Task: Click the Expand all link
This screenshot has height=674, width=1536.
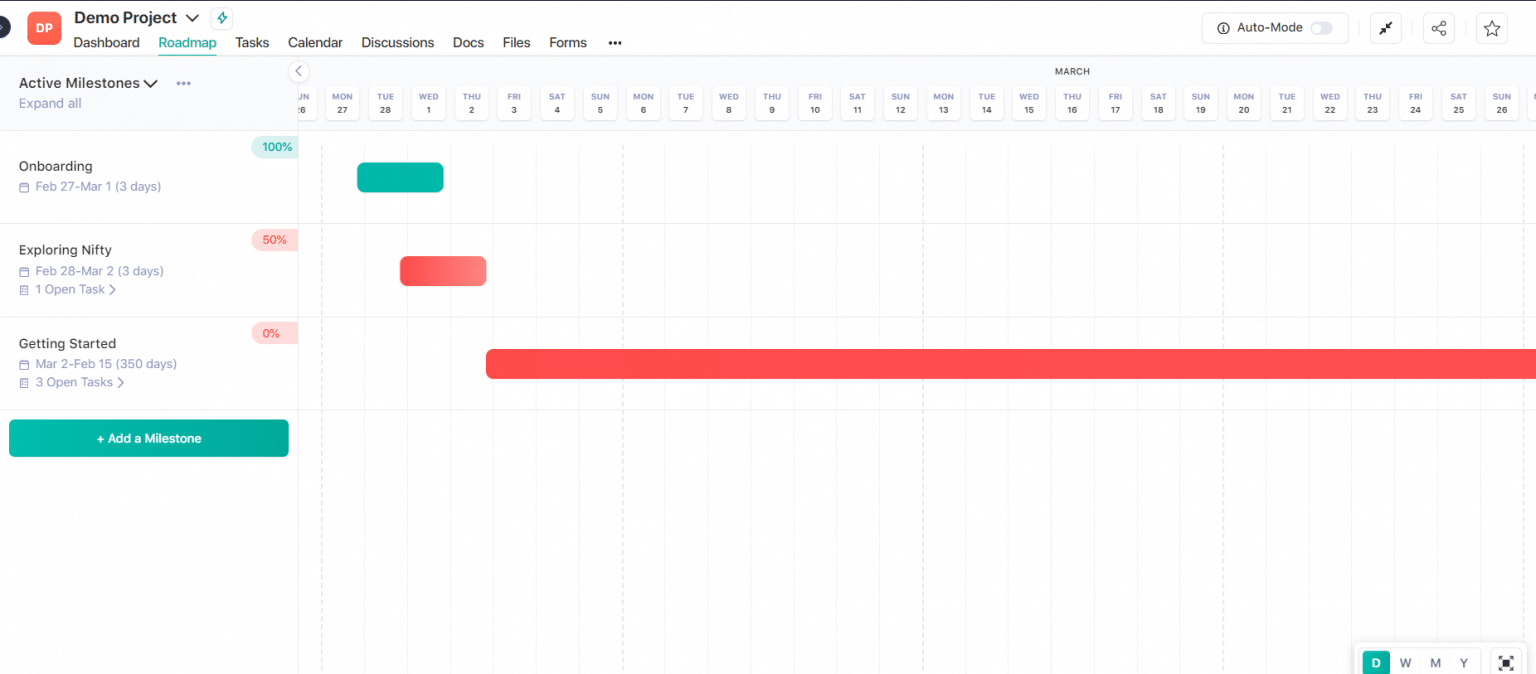Action: pyautogui.click(x=50, y=104)
